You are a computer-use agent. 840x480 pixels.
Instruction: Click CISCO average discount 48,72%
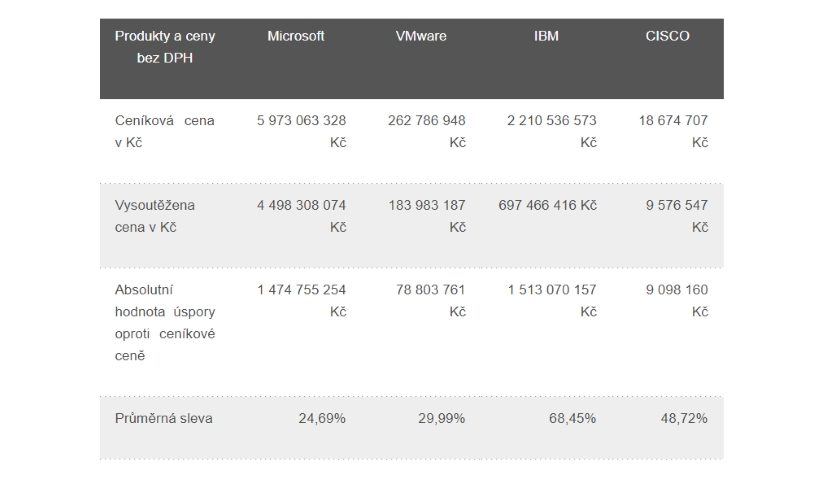[684, 418]
